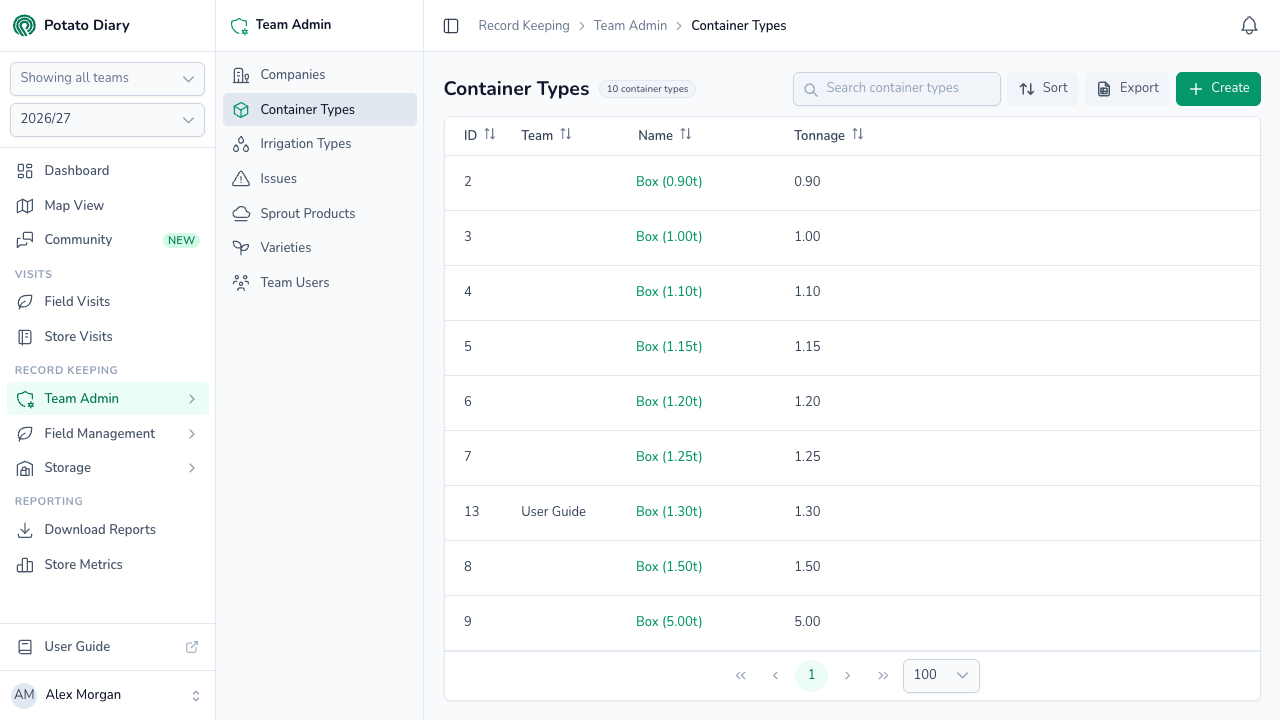Open Store Metrics
Viewport: 1280px width, 720px height.
[107, 565]
